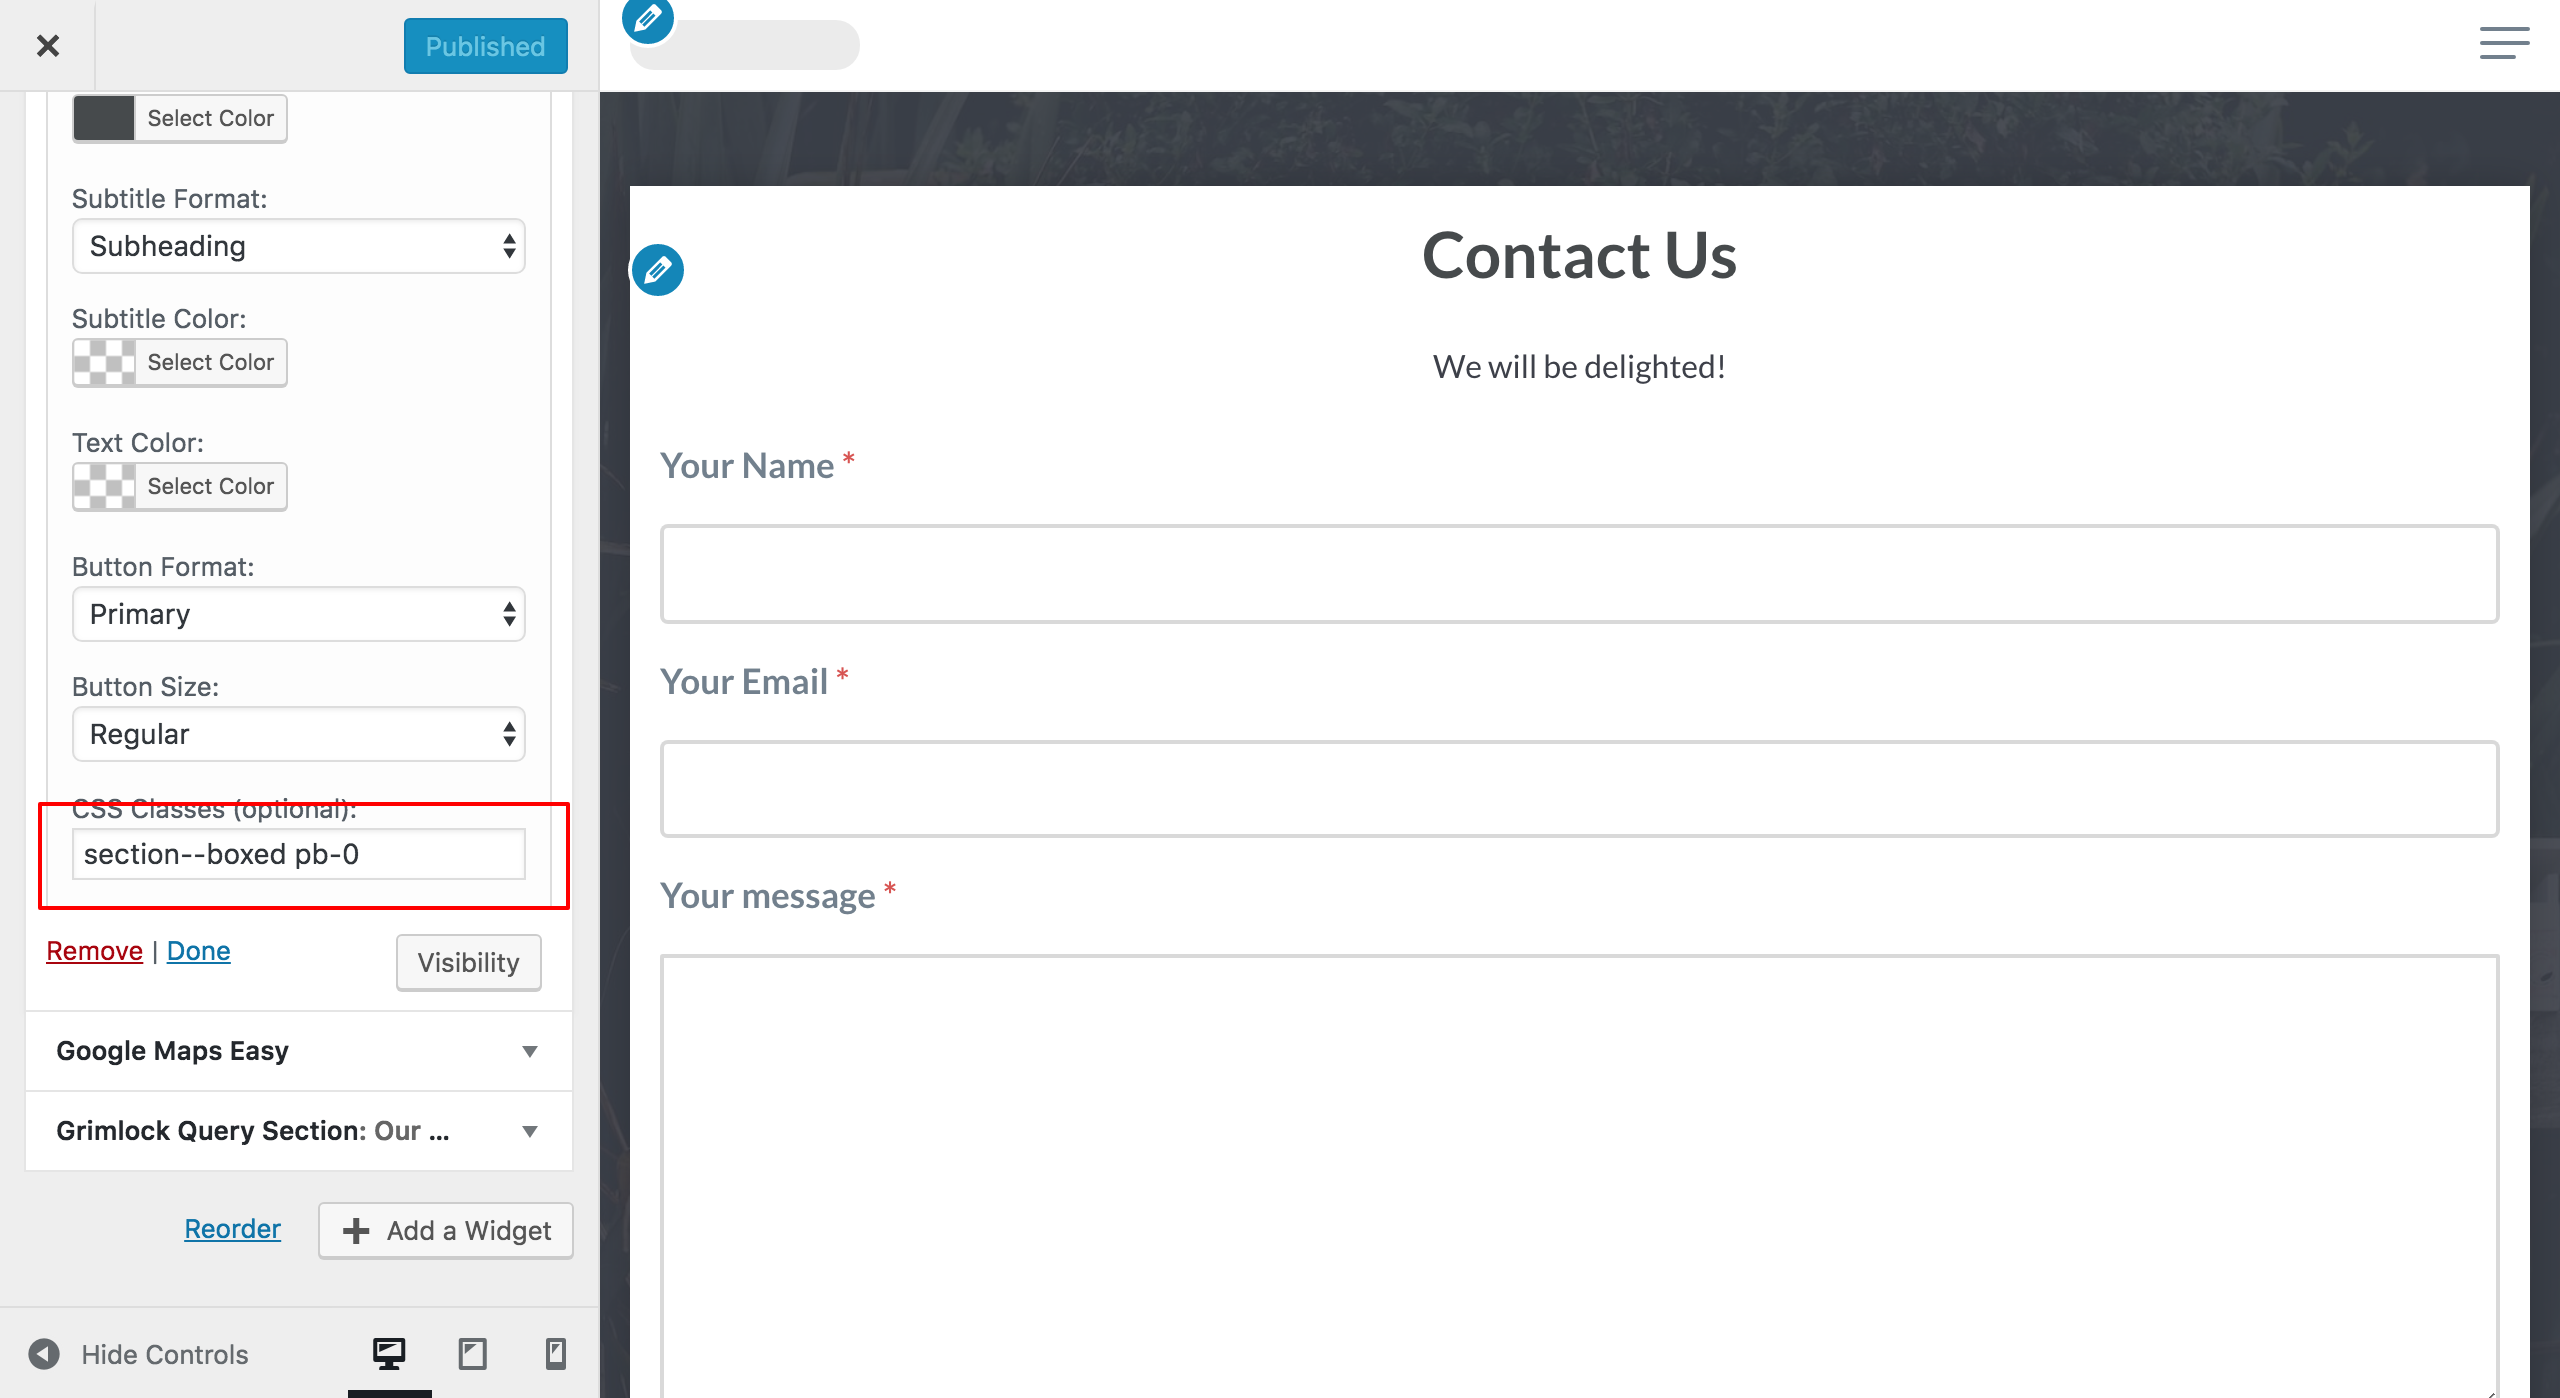
Task: Expand the Google Maps Easy widget
Action: 298,1051
